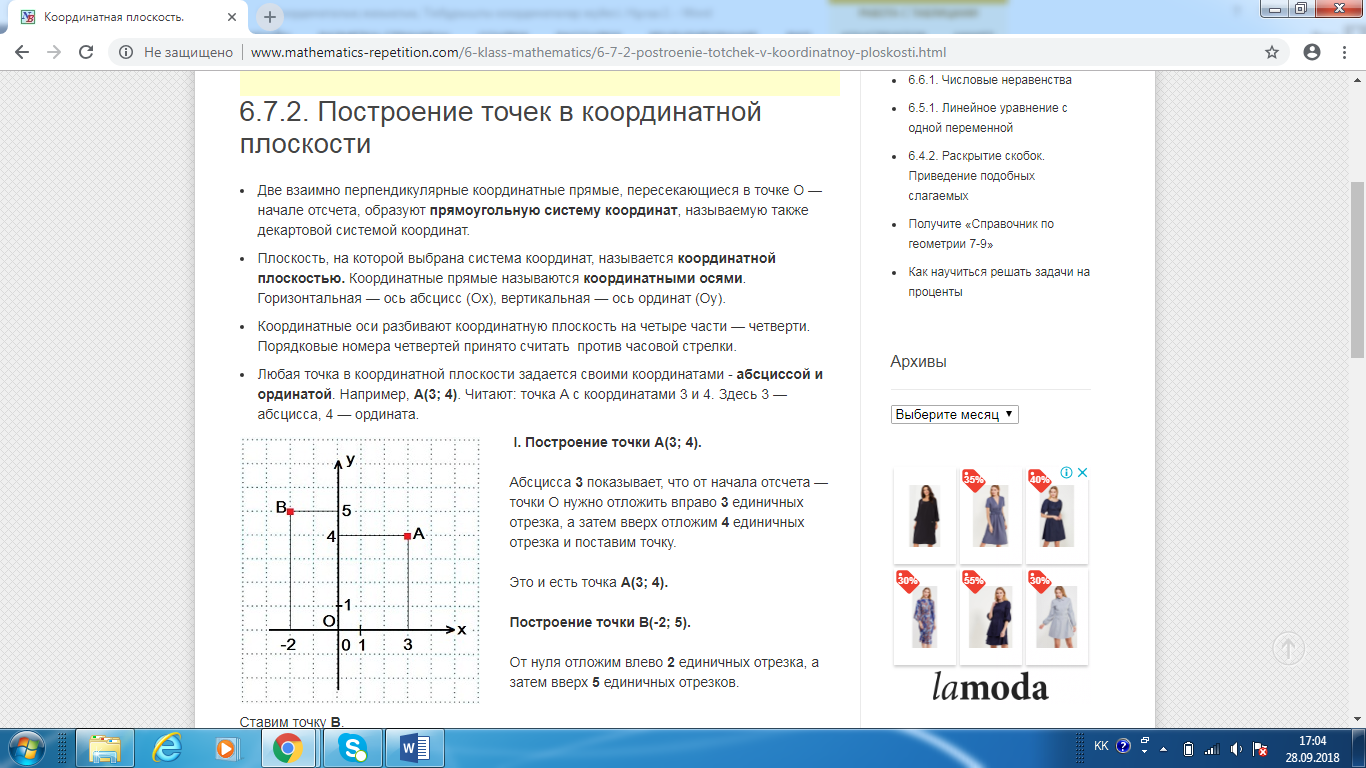The height and width of the screenshot is (768, 1366).
Task: Open link 6.6.1. Числовые неравенства
Action: click(x=989, y=80)
